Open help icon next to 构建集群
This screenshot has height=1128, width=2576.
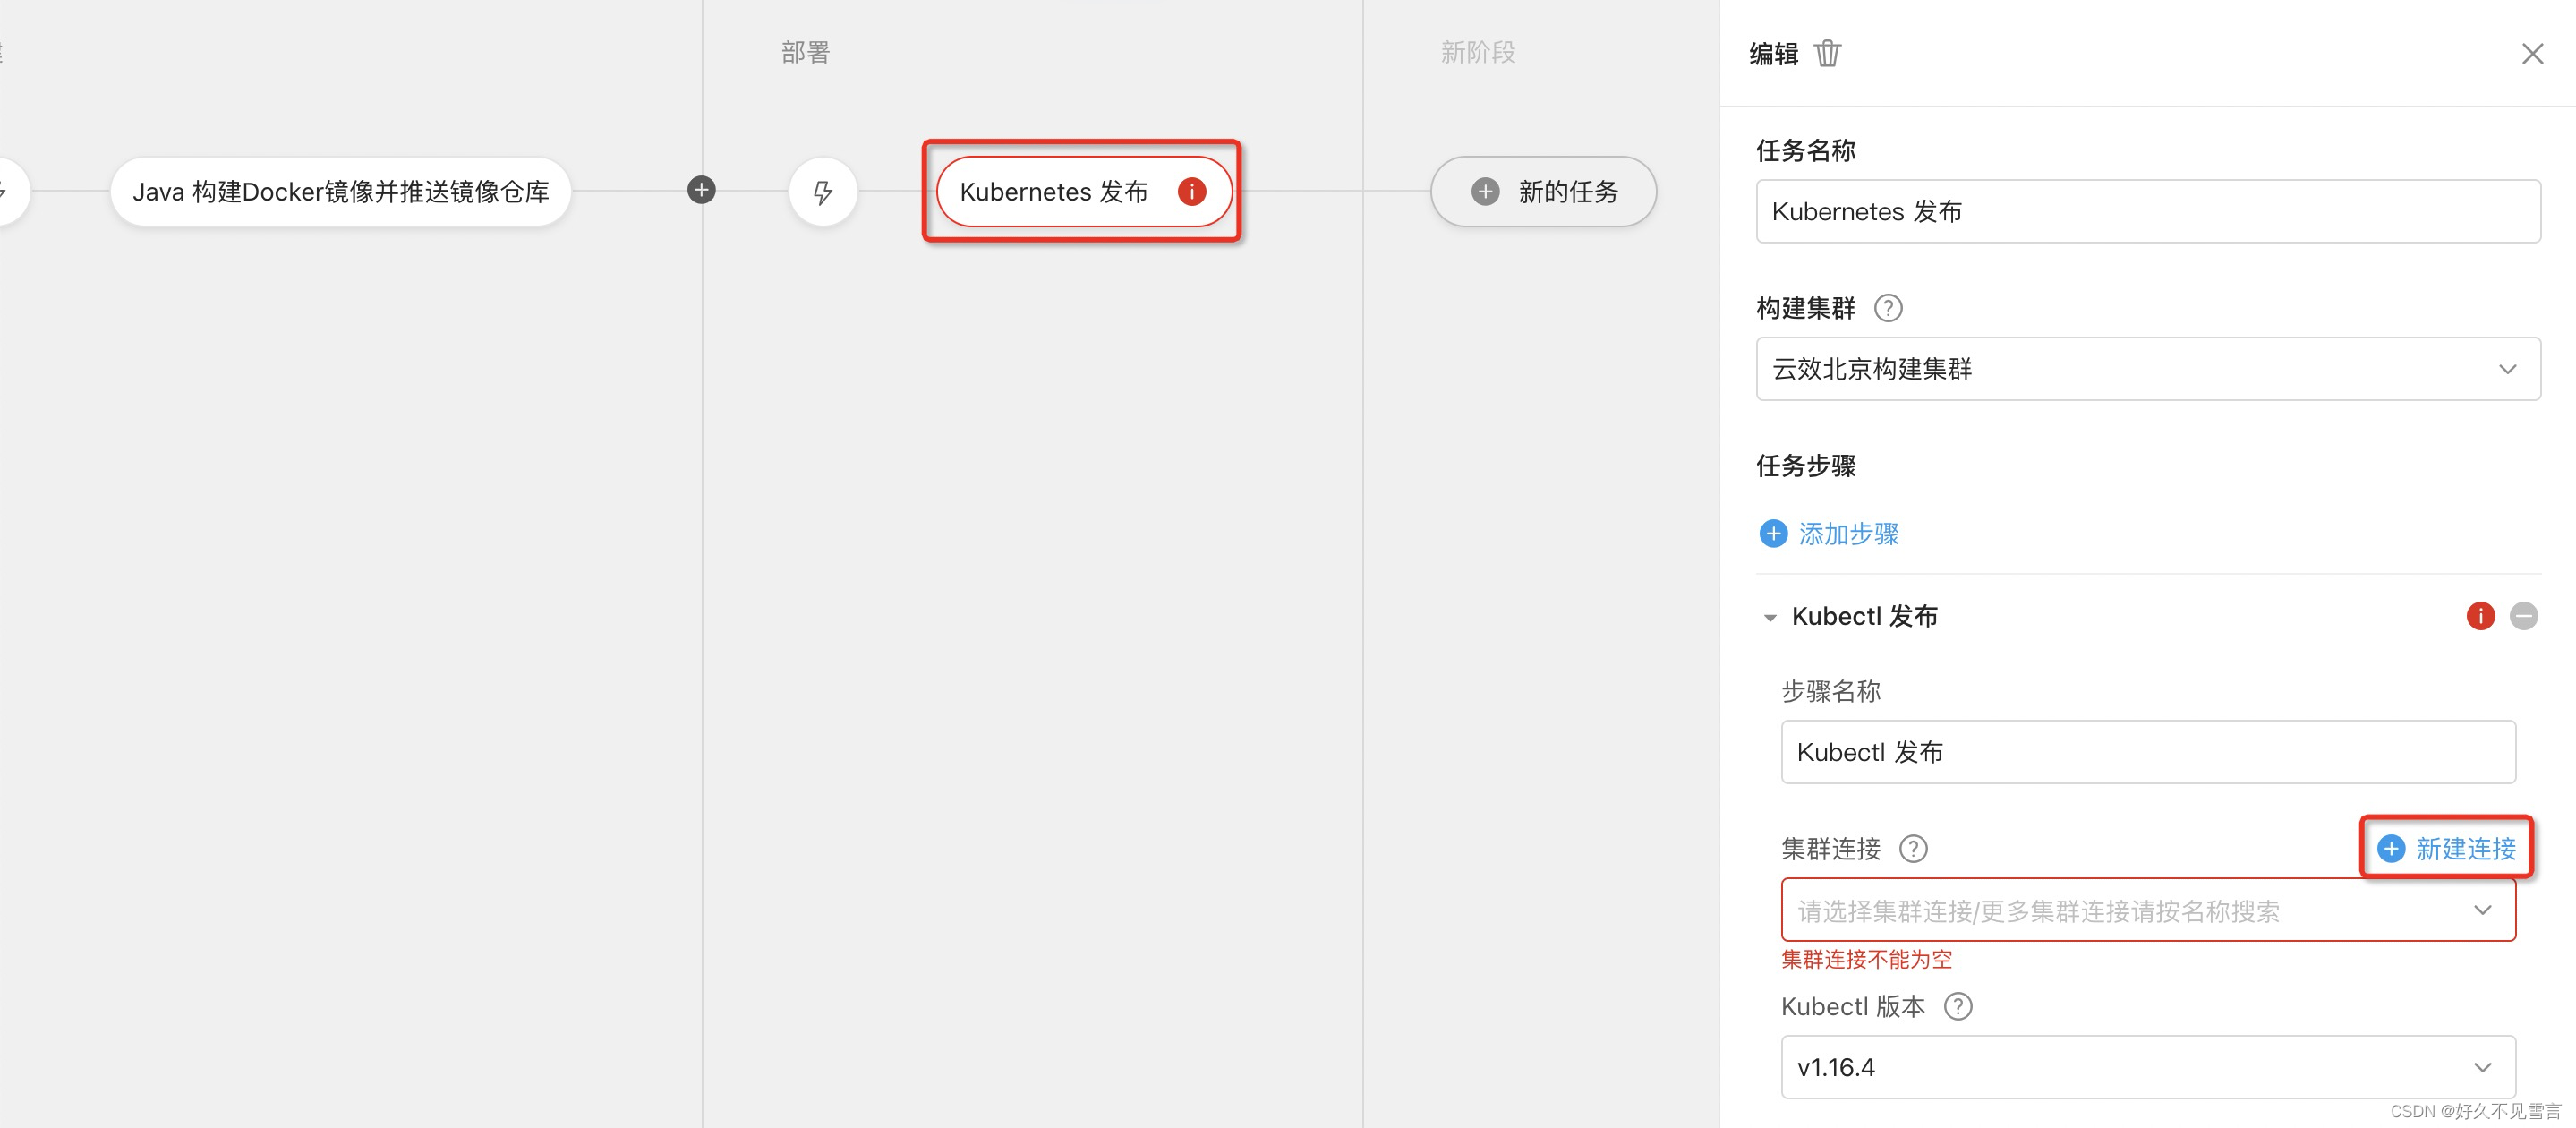1888,308
